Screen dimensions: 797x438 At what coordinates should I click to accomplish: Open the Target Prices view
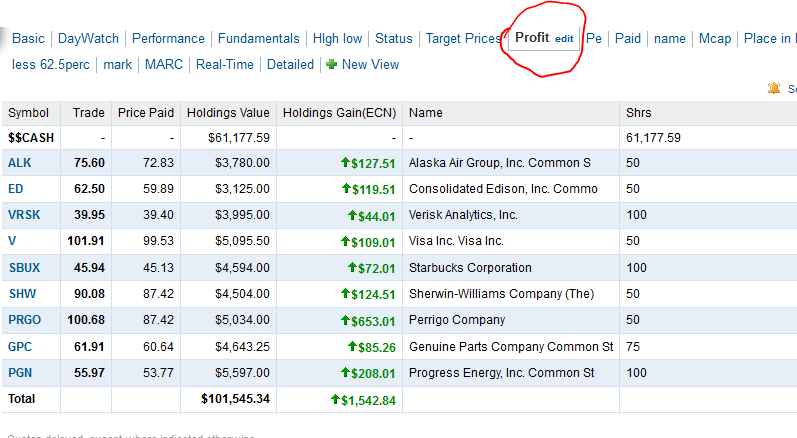coord(463,39)
